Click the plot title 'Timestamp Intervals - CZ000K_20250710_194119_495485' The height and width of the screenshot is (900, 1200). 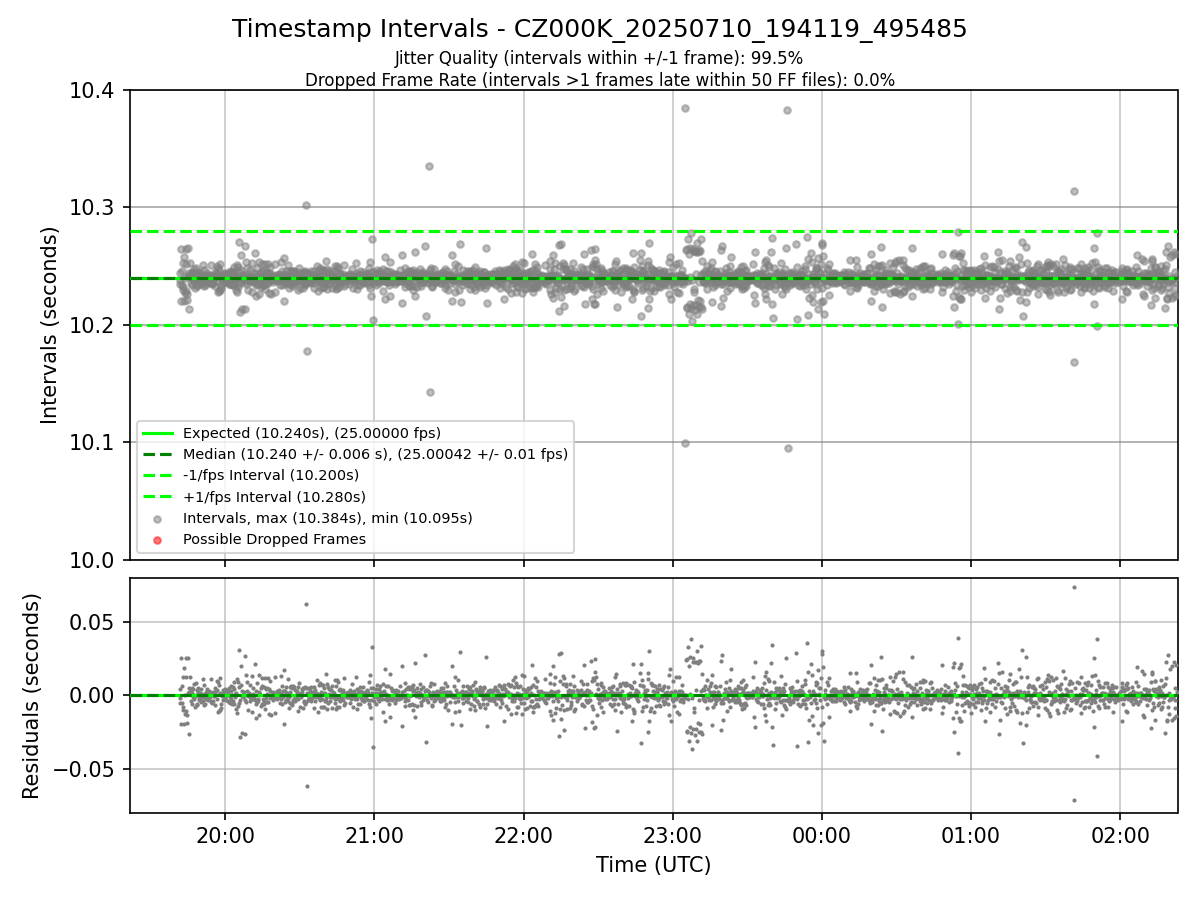[600, 29]
